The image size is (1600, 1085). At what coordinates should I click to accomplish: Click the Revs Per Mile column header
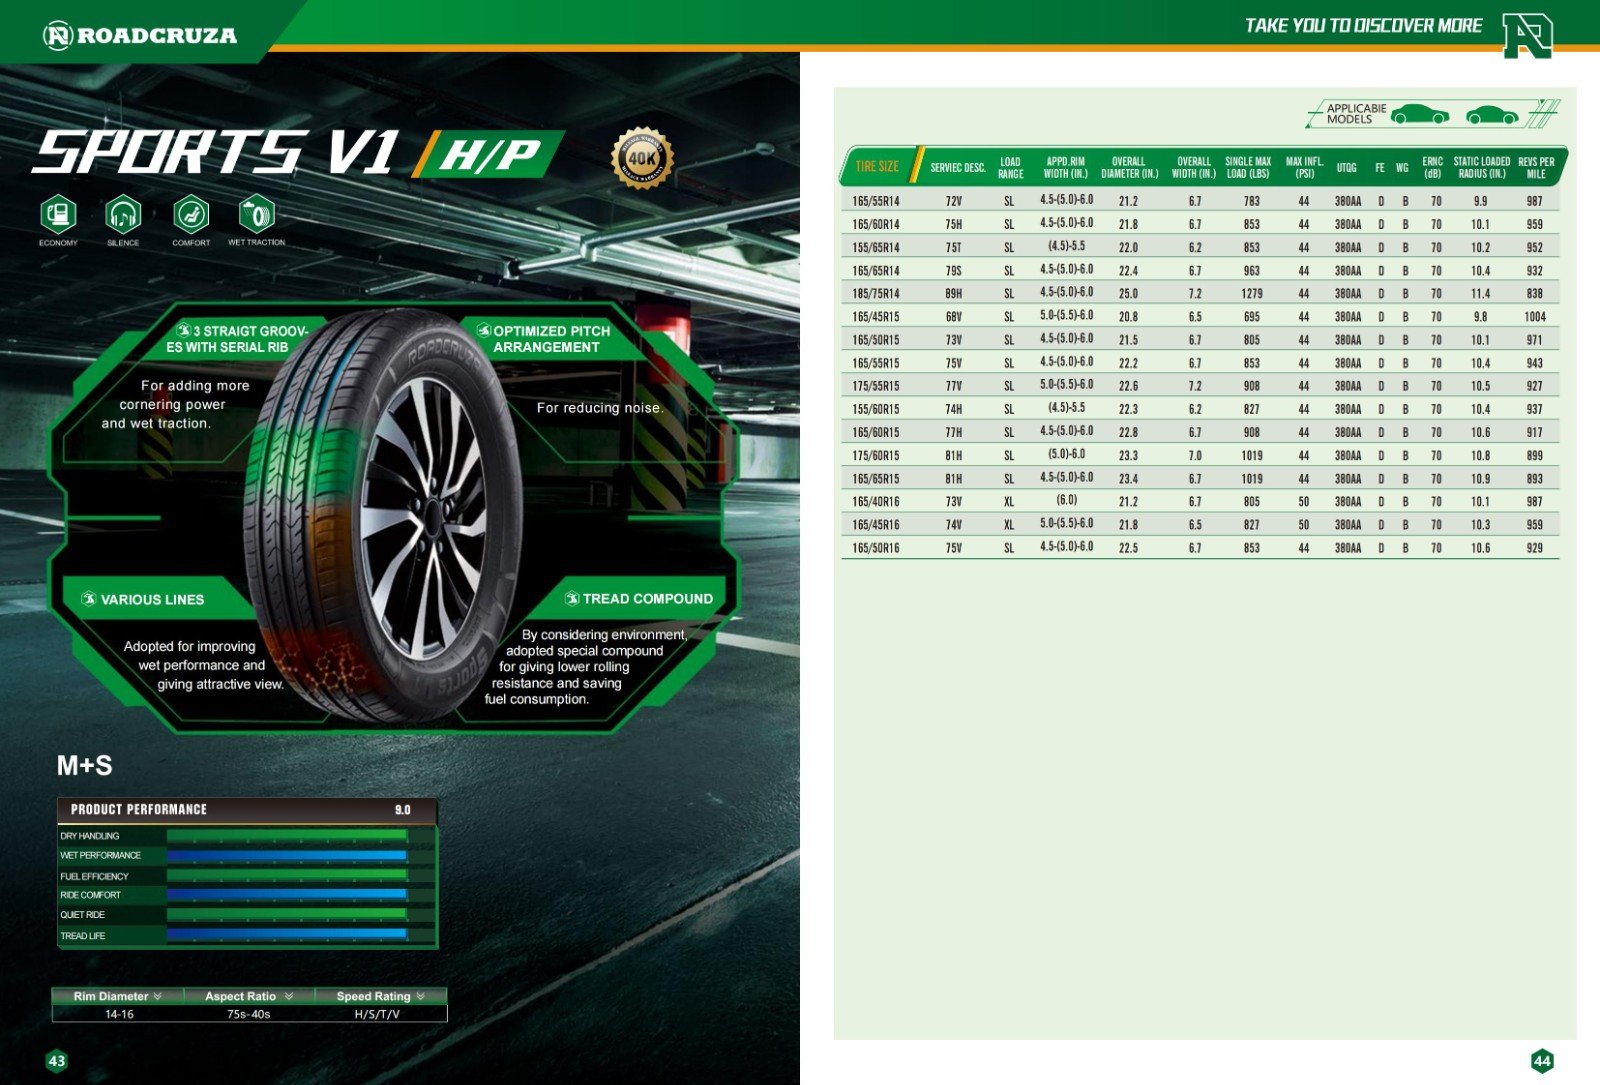[1535, 167]
